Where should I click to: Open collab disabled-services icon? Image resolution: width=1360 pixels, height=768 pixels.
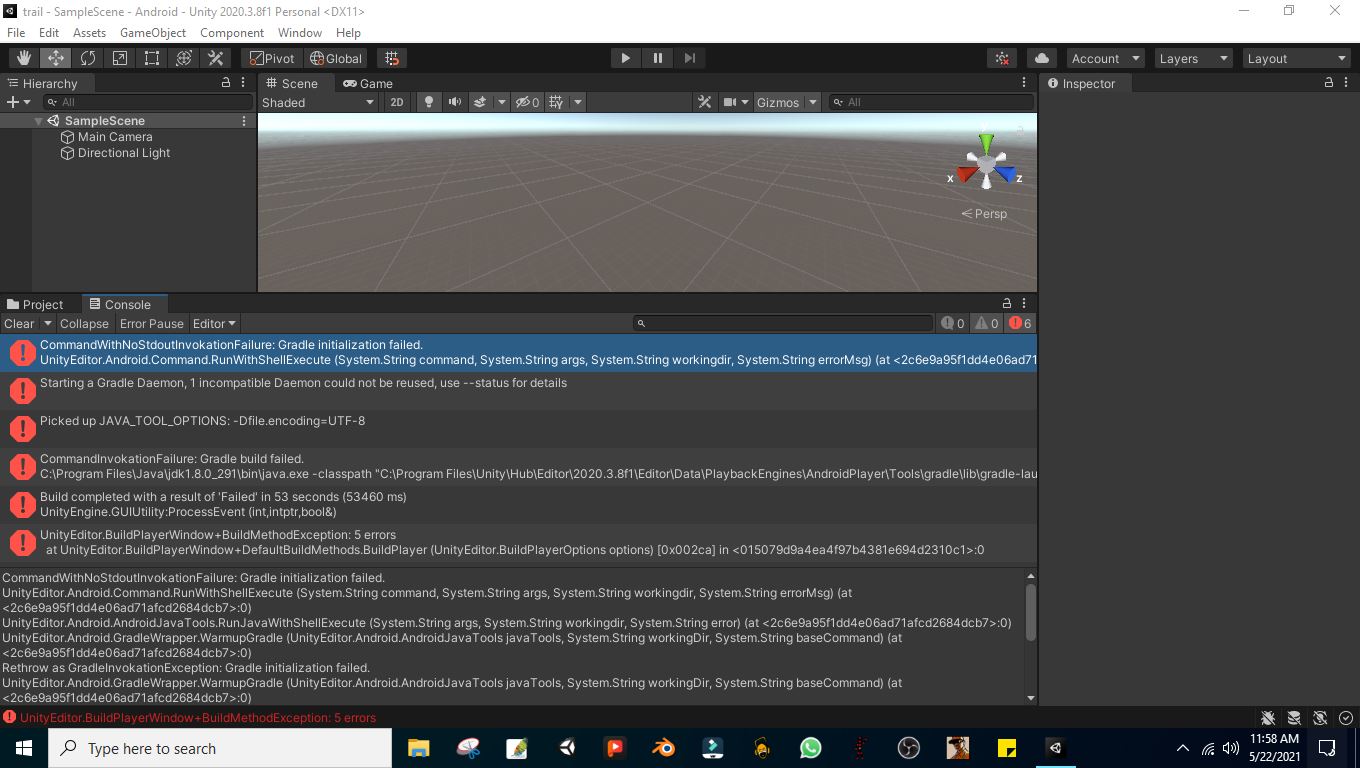(1002, 58)
